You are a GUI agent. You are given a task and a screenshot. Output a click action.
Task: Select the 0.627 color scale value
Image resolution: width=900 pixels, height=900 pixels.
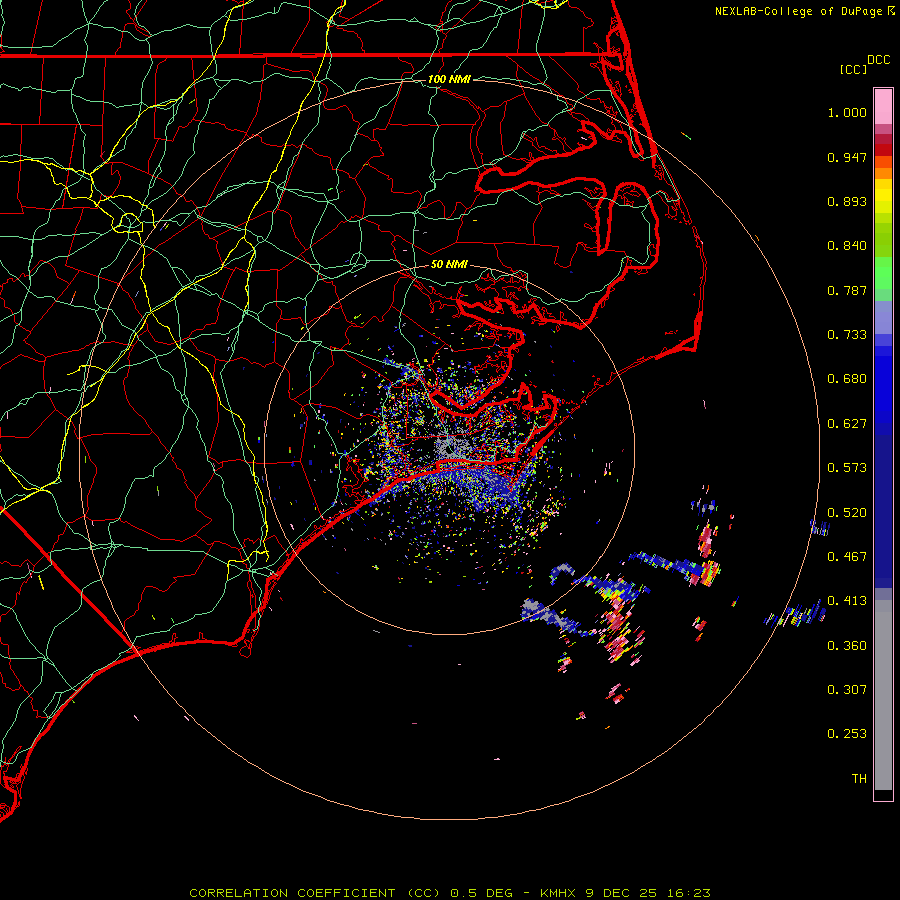[847, 424]
